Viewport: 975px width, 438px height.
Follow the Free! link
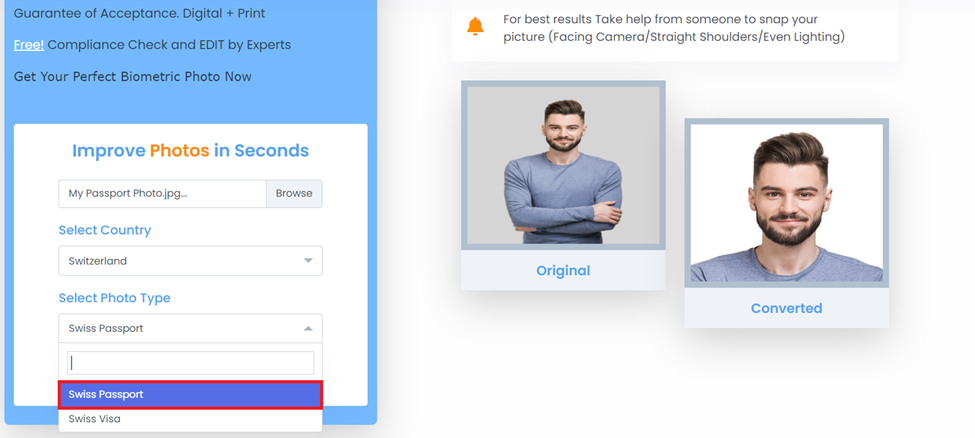[x=29, y=45]
